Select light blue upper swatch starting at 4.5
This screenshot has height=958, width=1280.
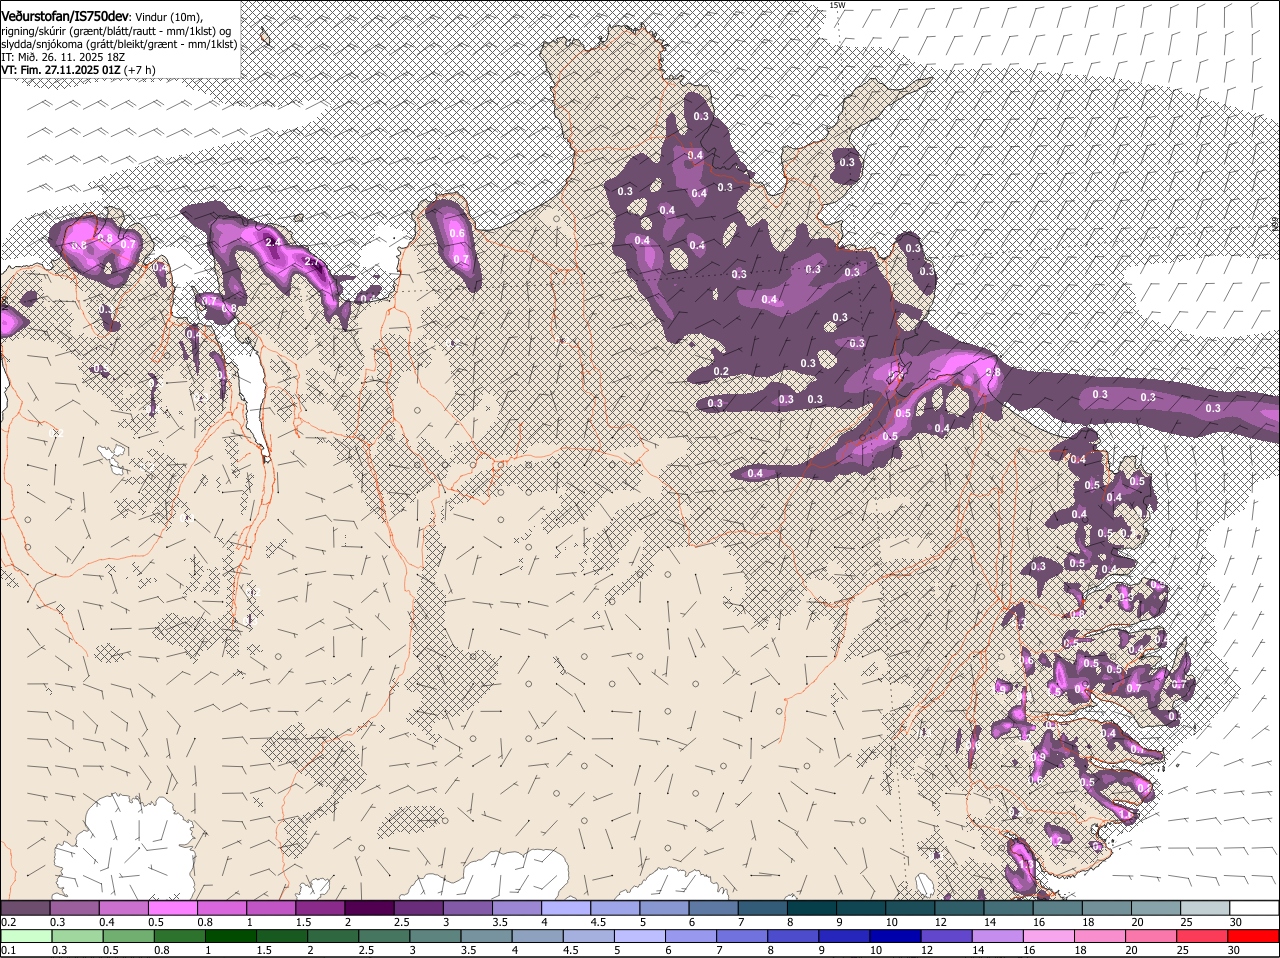[x=615, y=907]
